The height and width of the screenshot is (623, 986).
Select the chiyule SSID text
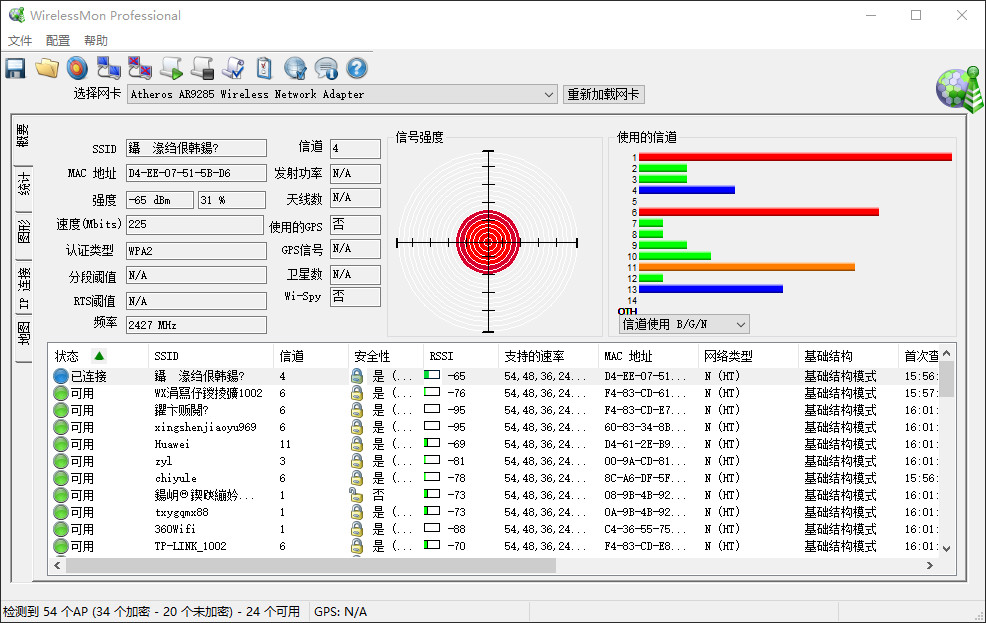click(x=175, y=478)
